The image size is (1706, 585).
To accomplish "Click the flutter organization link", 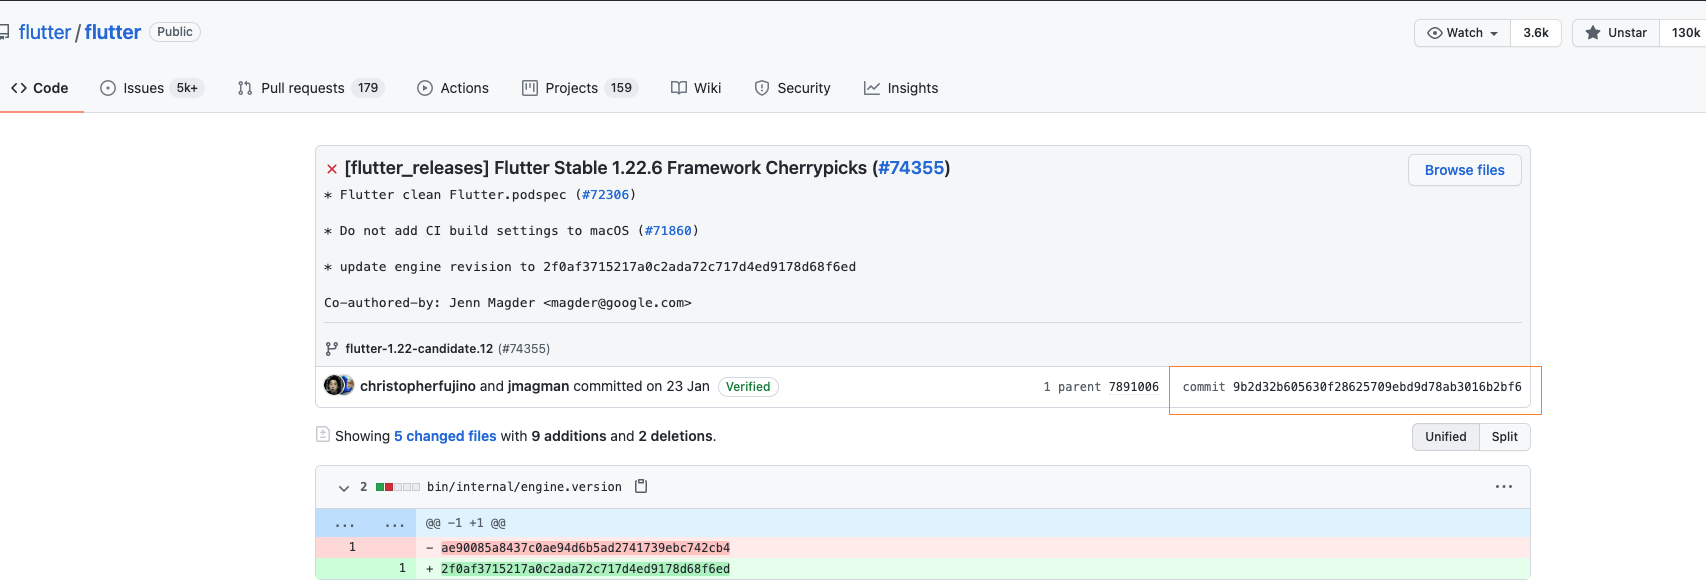I will point(45,32).
